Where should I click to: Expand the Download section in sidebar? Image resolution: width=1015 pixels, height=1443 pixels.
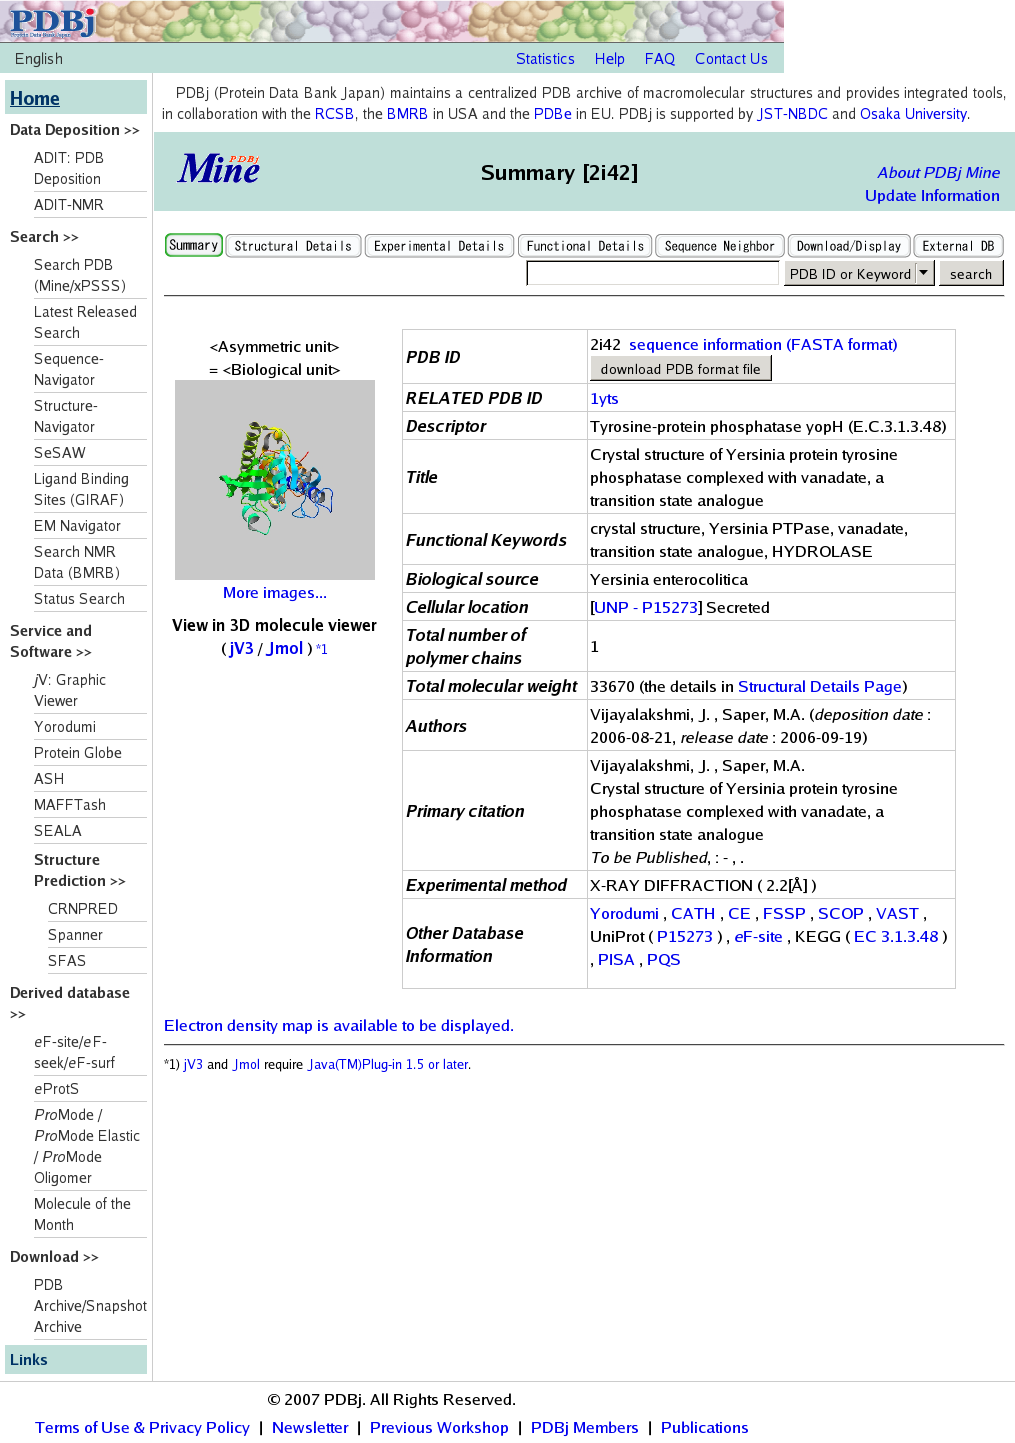[x=54, y=1257]
